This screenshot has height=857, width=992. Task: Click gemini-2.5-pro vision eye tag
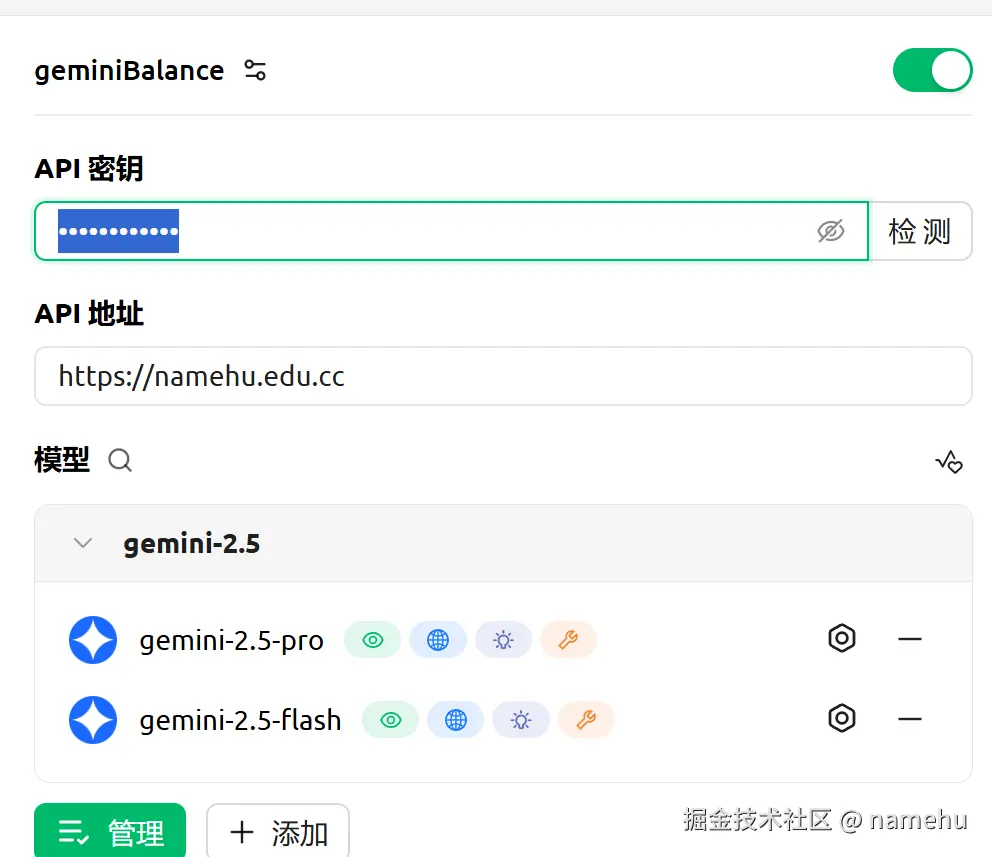click(373, 640)
